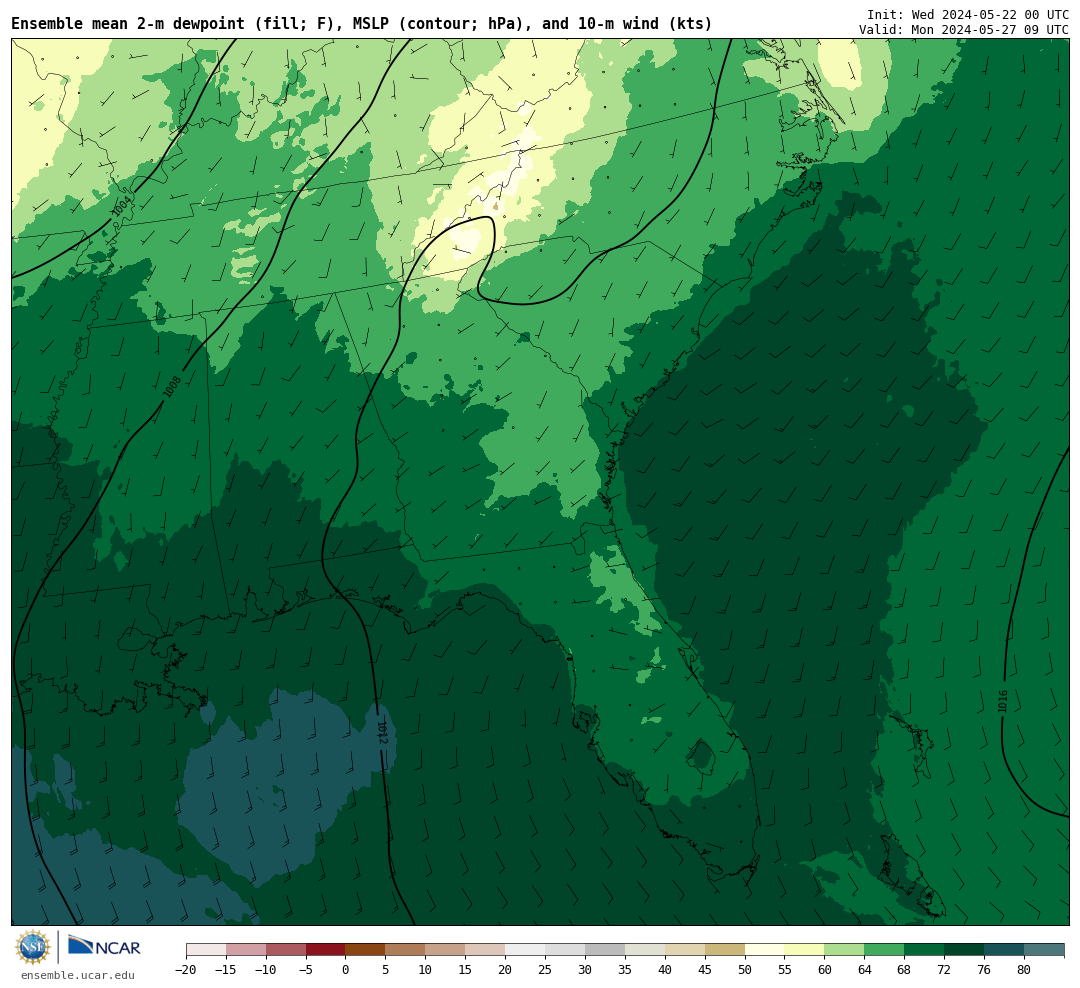Open the ensemble.ucar.edu text link
The image size is (1080, 988).
78,975
